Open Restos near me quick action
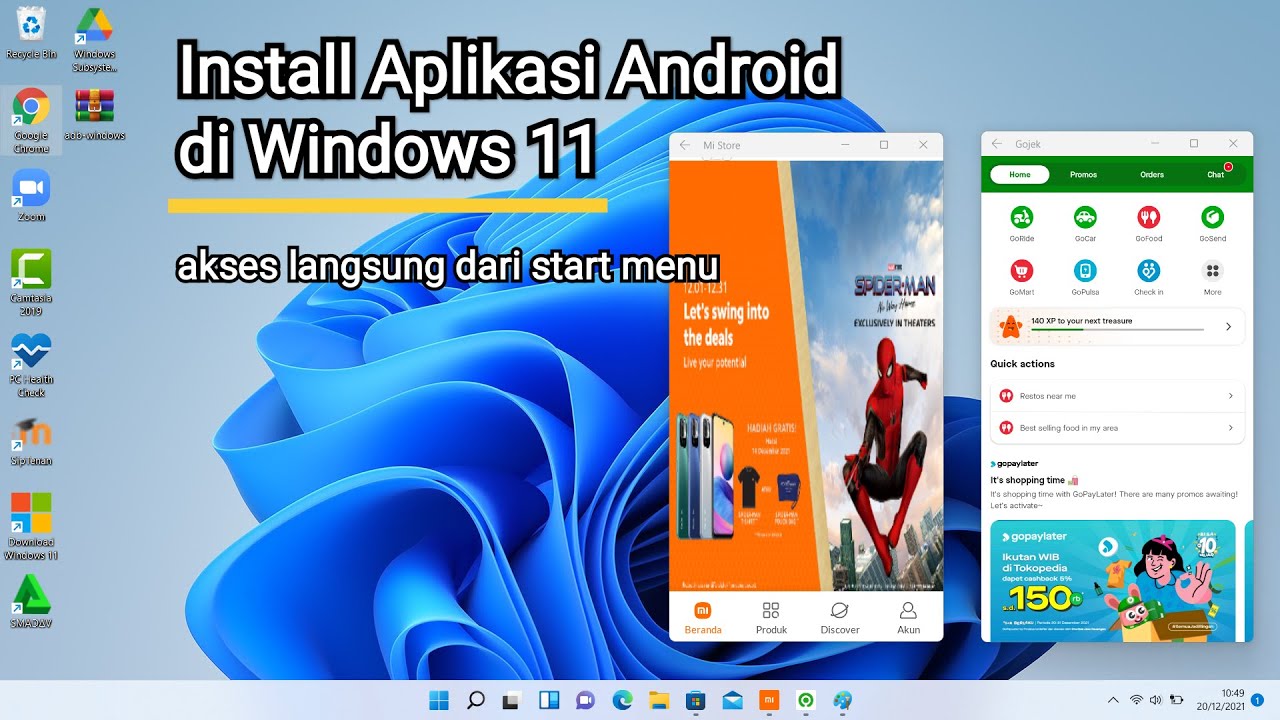This screenshot has width=1280, height=720. tap(1117, 396)
